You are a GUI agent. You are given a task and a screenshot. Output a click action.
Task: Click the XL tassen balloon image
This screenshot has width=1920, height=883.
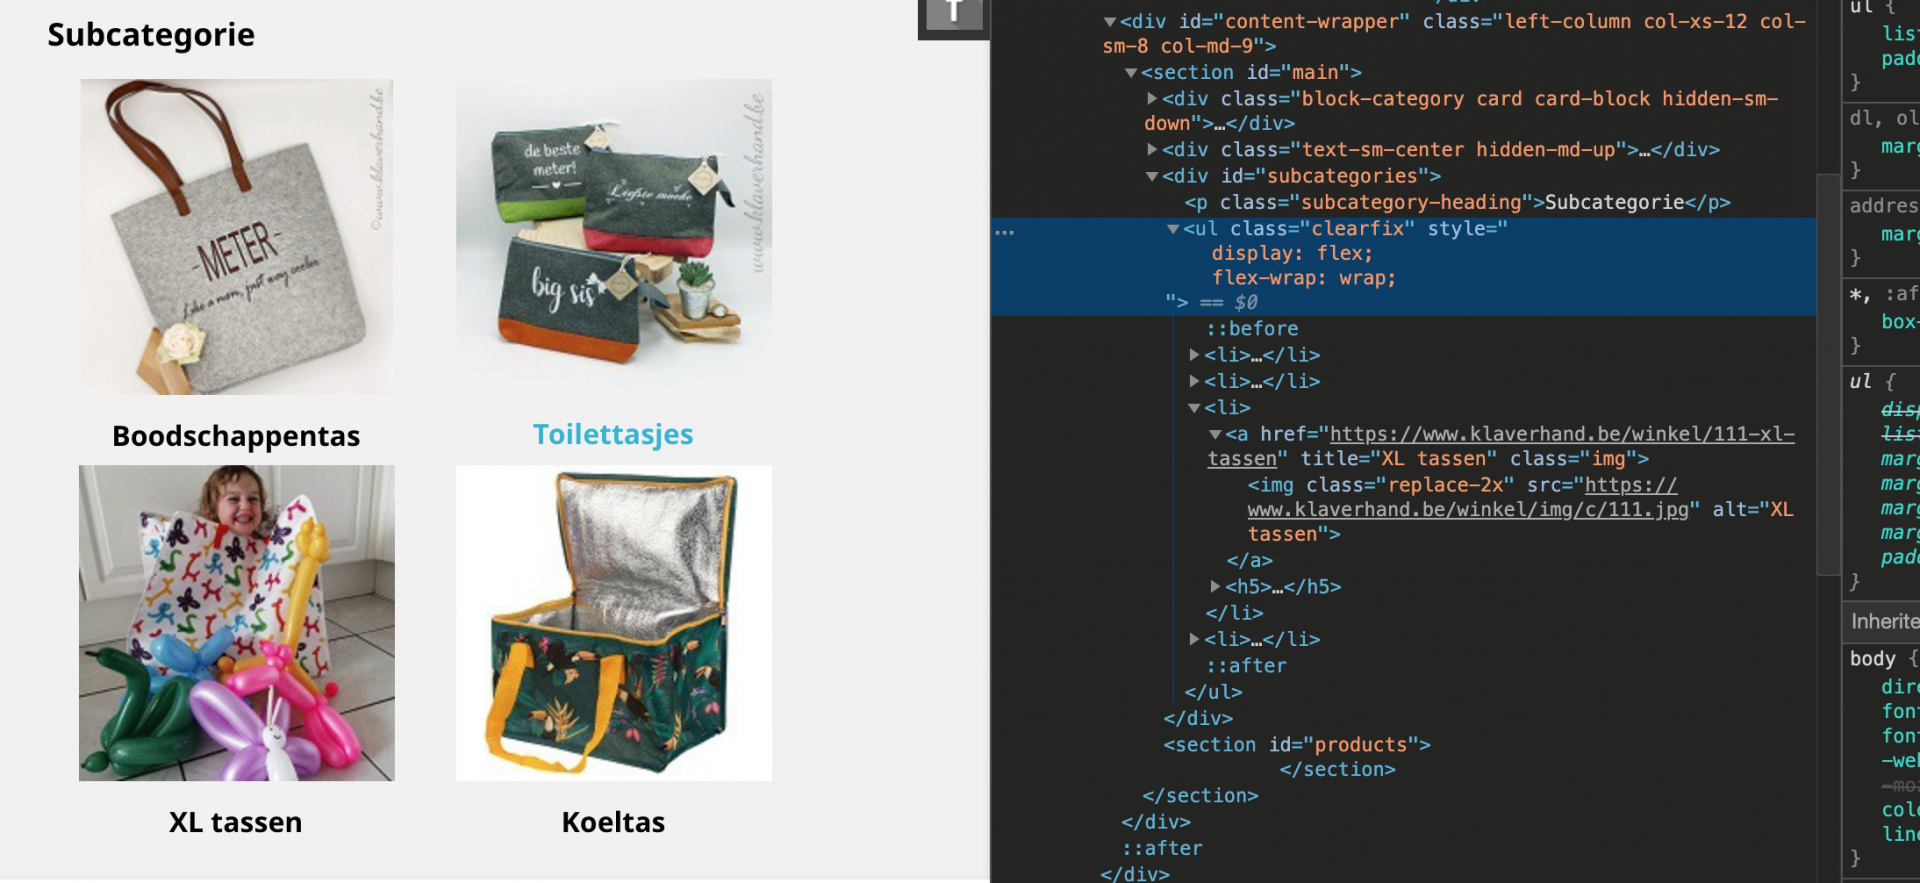pyautogui.click(x=237, y=623)
